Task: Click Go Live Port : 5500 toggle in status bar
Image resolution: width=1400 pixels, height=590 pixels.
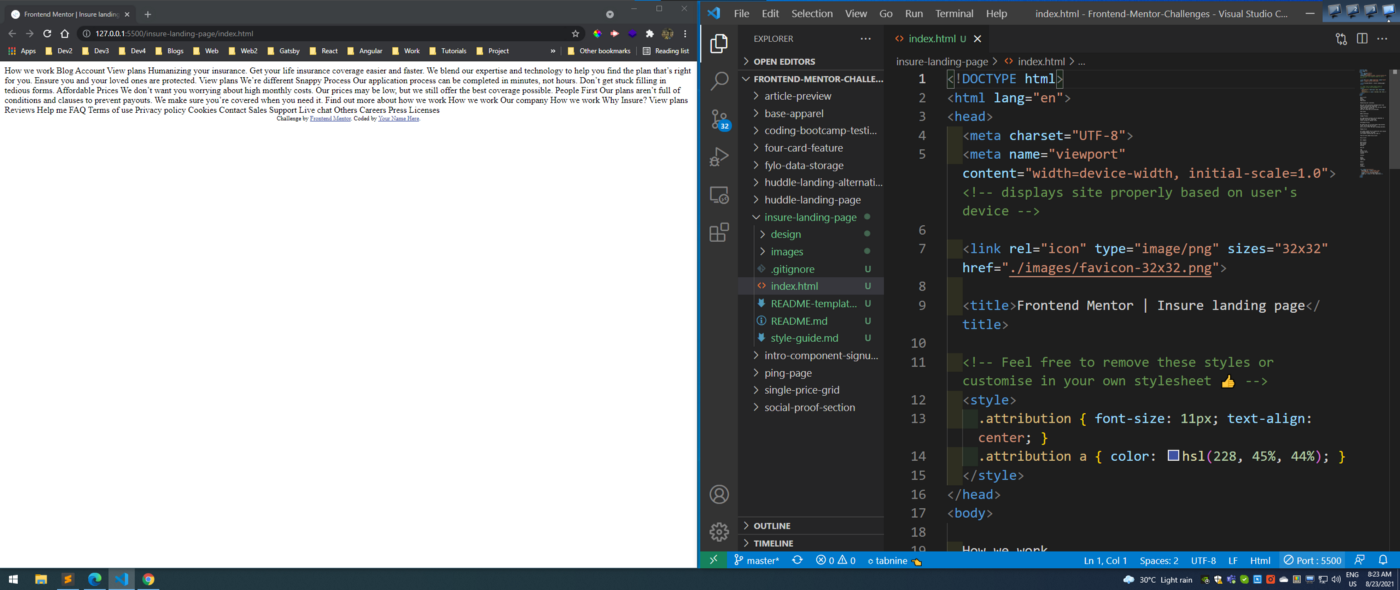Action: tap(1313, 561)
